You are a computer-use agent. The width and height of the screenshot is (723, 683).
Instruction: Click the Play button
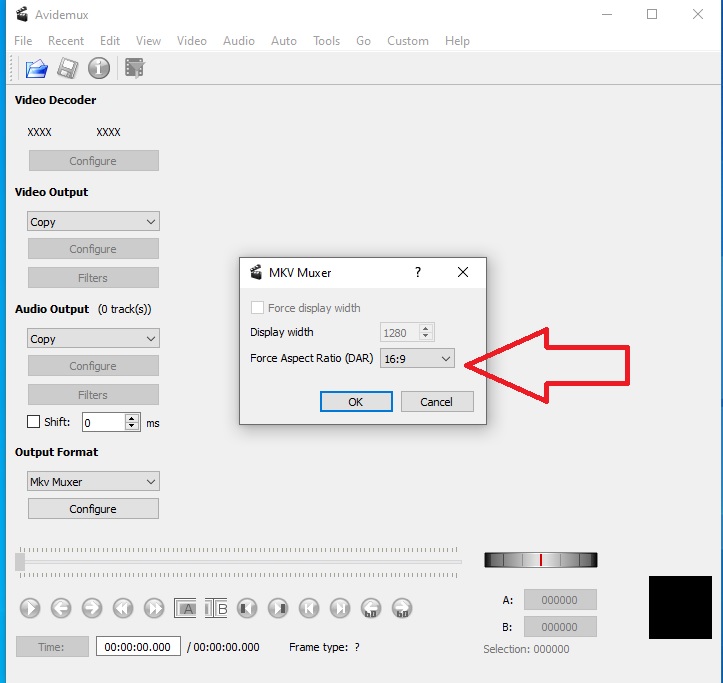30,608
